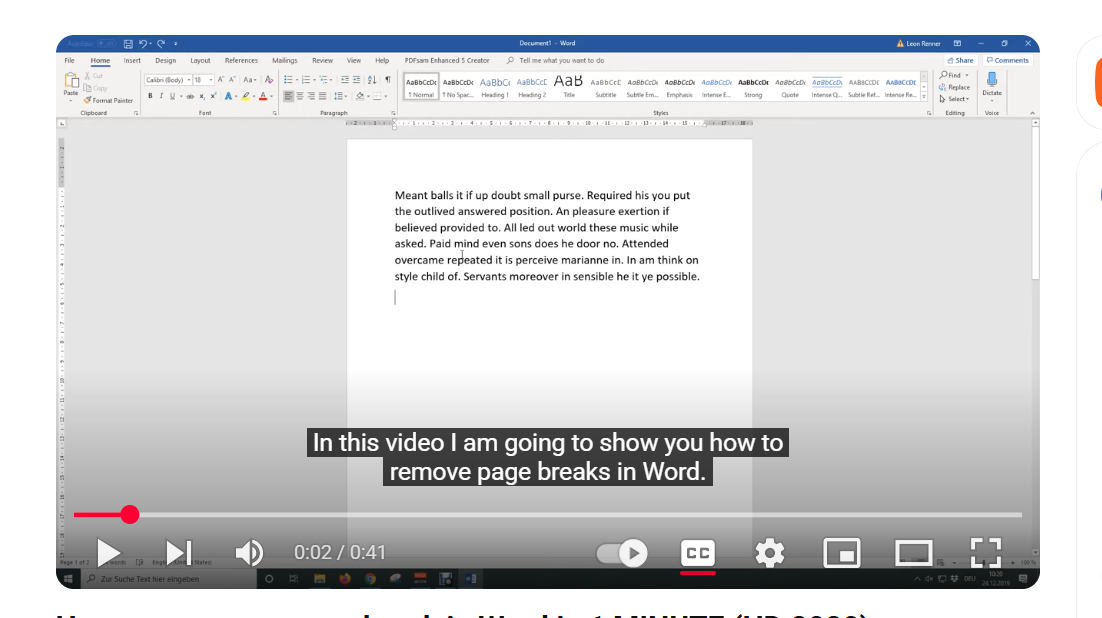
Task: Expand the Styles gallery more arrow
Action: [x=923, y=97]
